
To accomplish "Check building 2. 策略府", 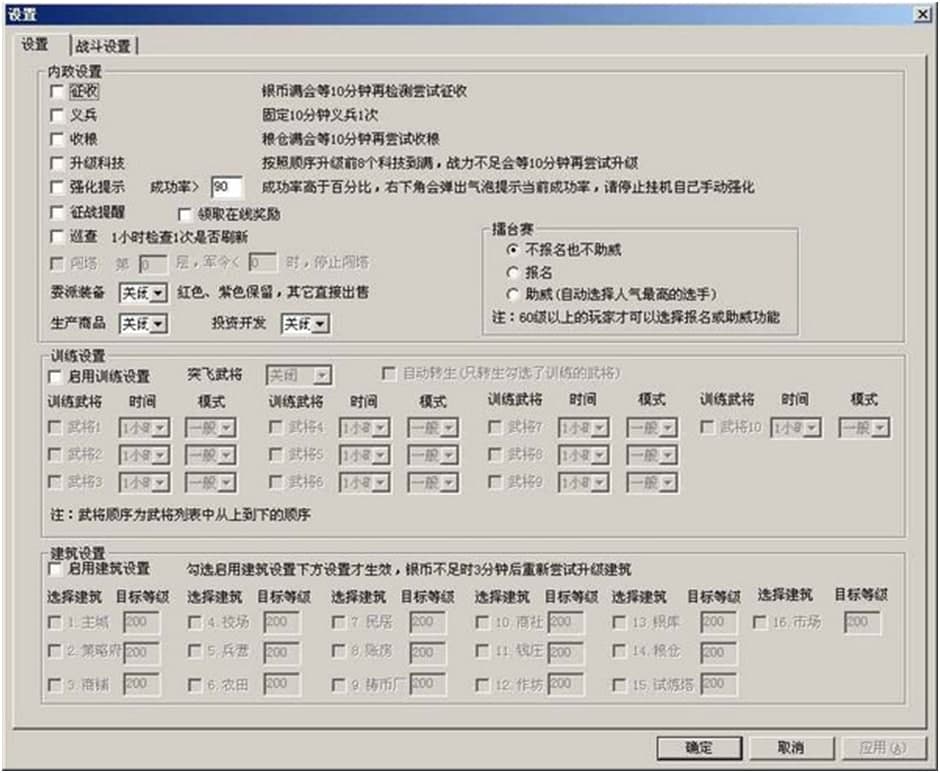I will (55, 651).
